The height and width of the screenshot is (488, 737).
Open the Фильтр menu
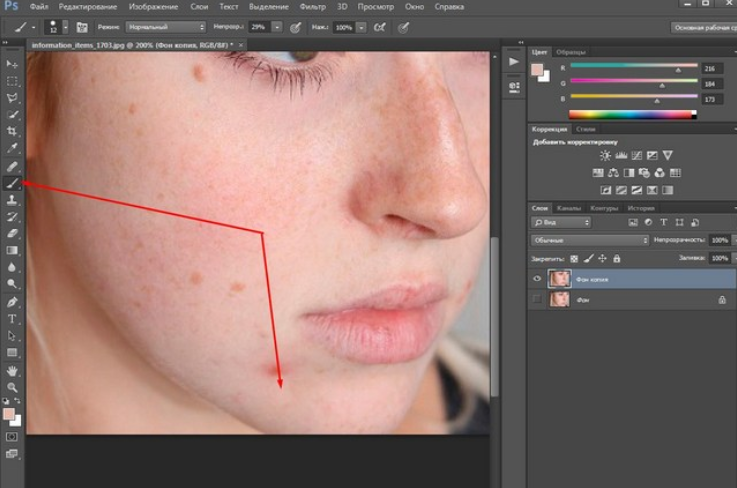[x=313, y=7]
